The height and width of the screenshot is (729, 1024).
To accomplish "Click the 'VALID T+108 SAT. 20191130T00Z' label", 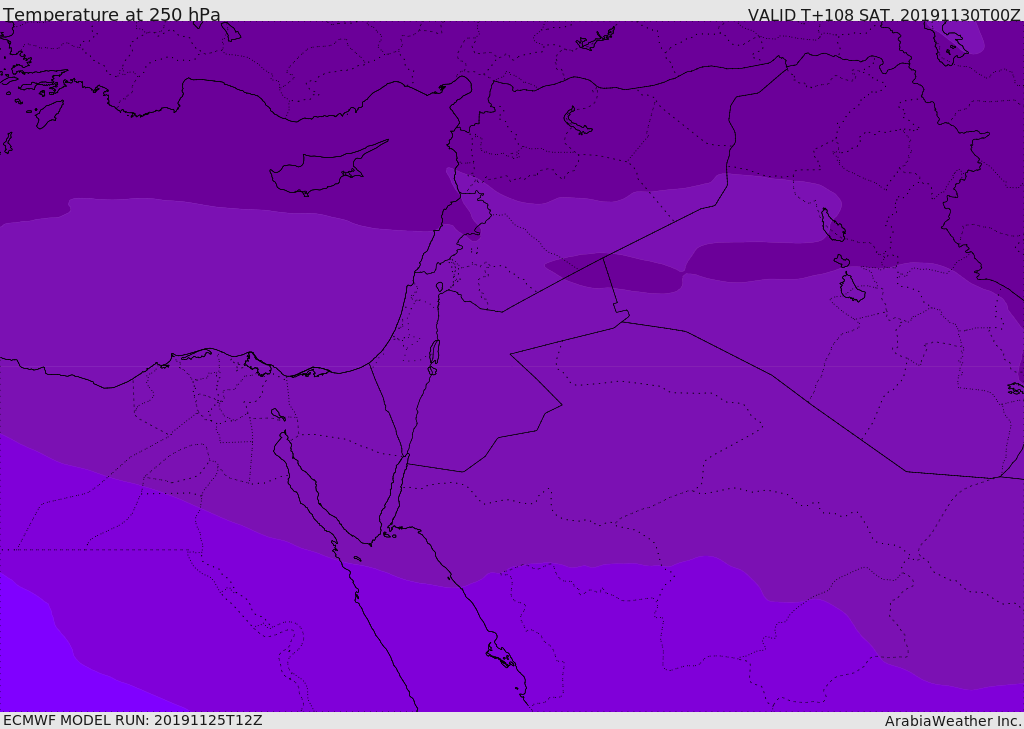I will click(x=884, y=14).
